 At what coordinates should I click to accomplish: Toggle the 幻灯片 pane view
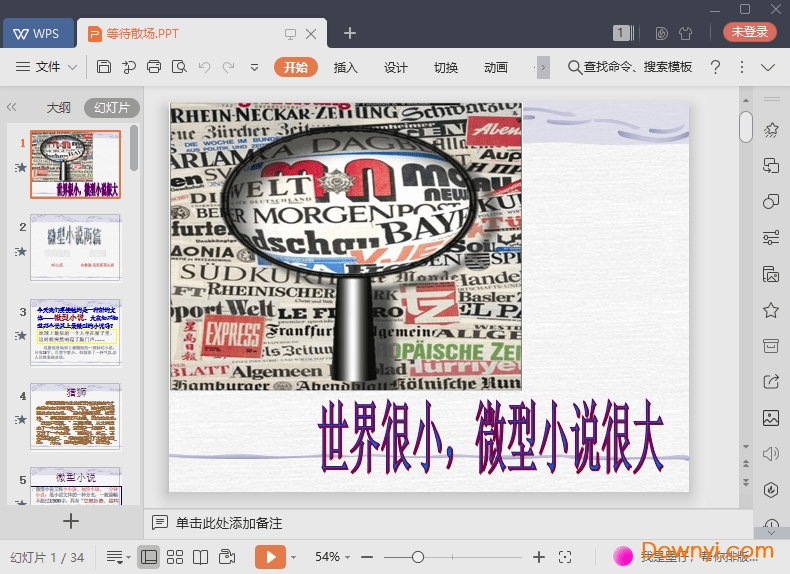[111, 107]
